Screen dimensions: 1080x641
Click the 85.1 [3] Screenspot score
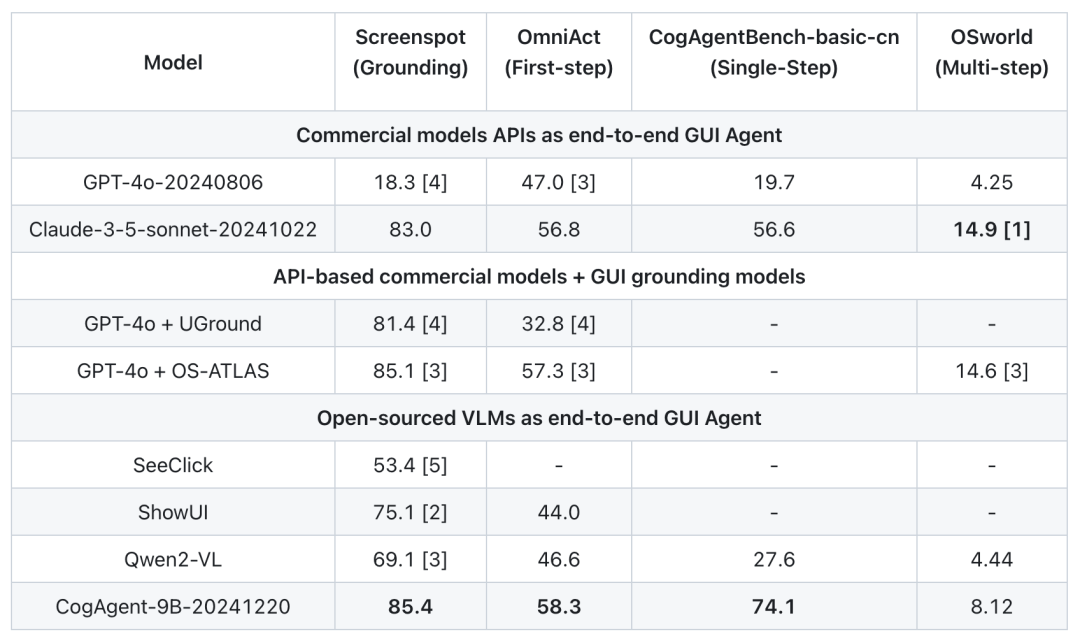click(x=411, y=371)
